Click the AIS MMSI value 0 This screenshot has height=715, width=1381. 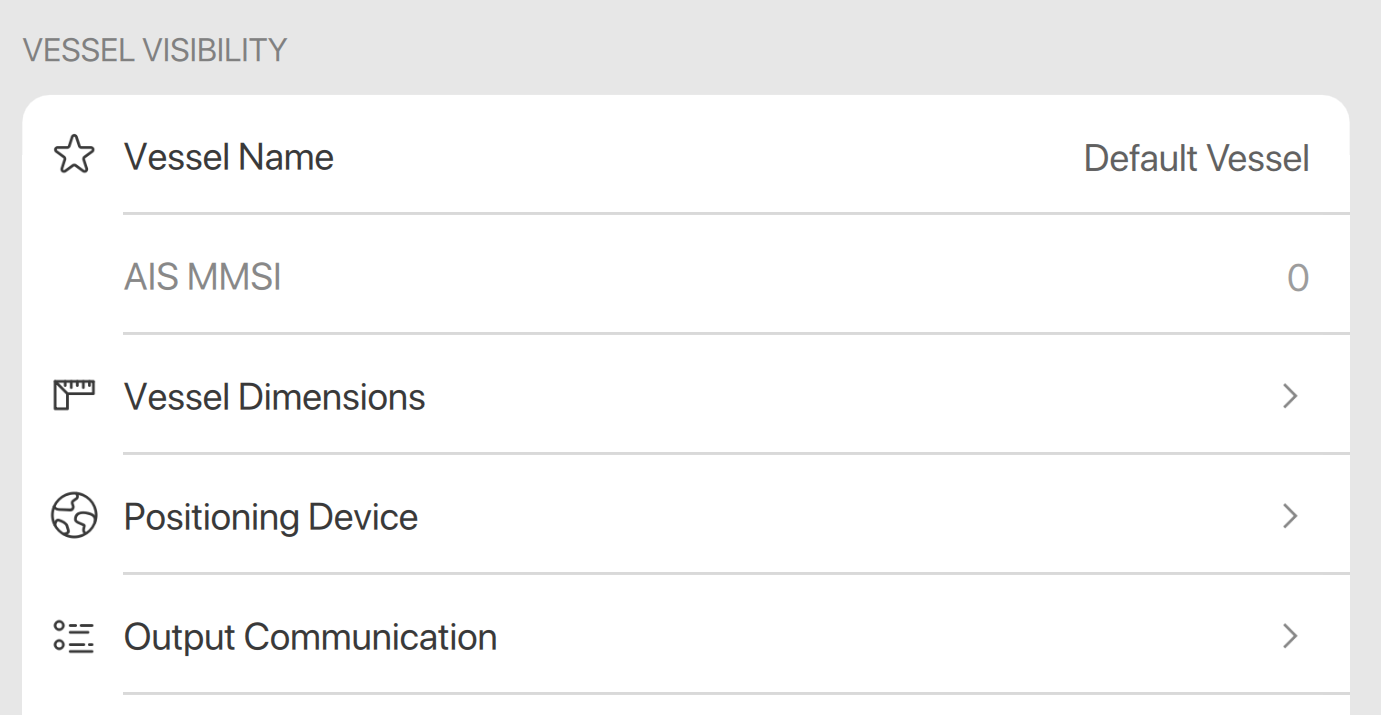1297,278
